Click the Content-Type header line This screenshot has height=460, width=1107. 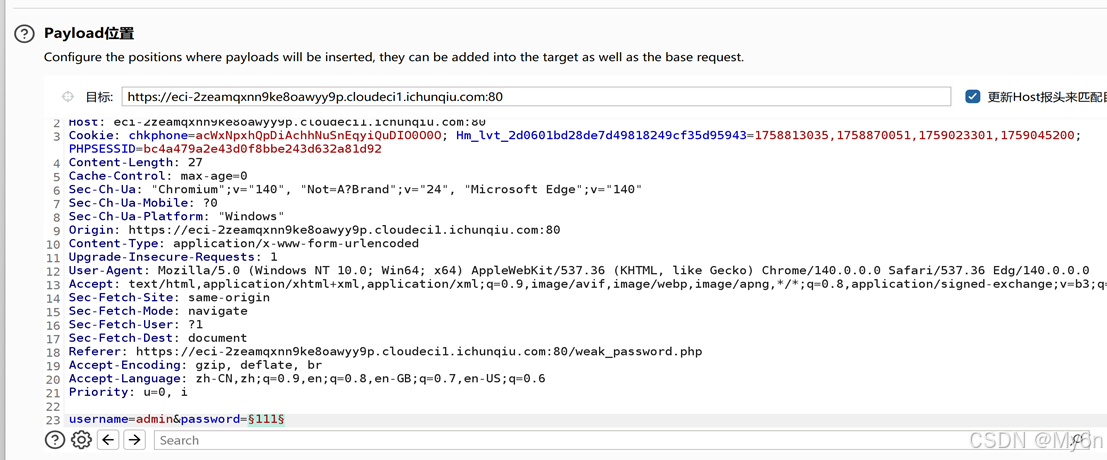click(x=243, y=243)
